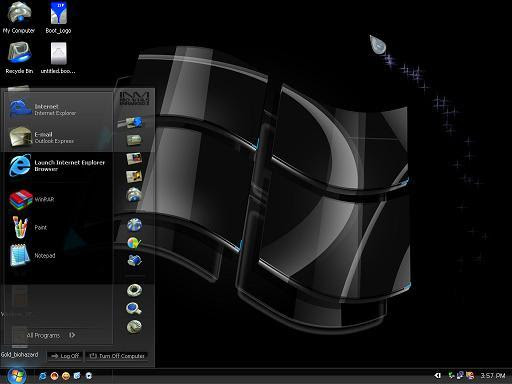This screenshot has width=512, height=384.
Task: Click the green network tray icon
Action: click(x=452, y=376)
